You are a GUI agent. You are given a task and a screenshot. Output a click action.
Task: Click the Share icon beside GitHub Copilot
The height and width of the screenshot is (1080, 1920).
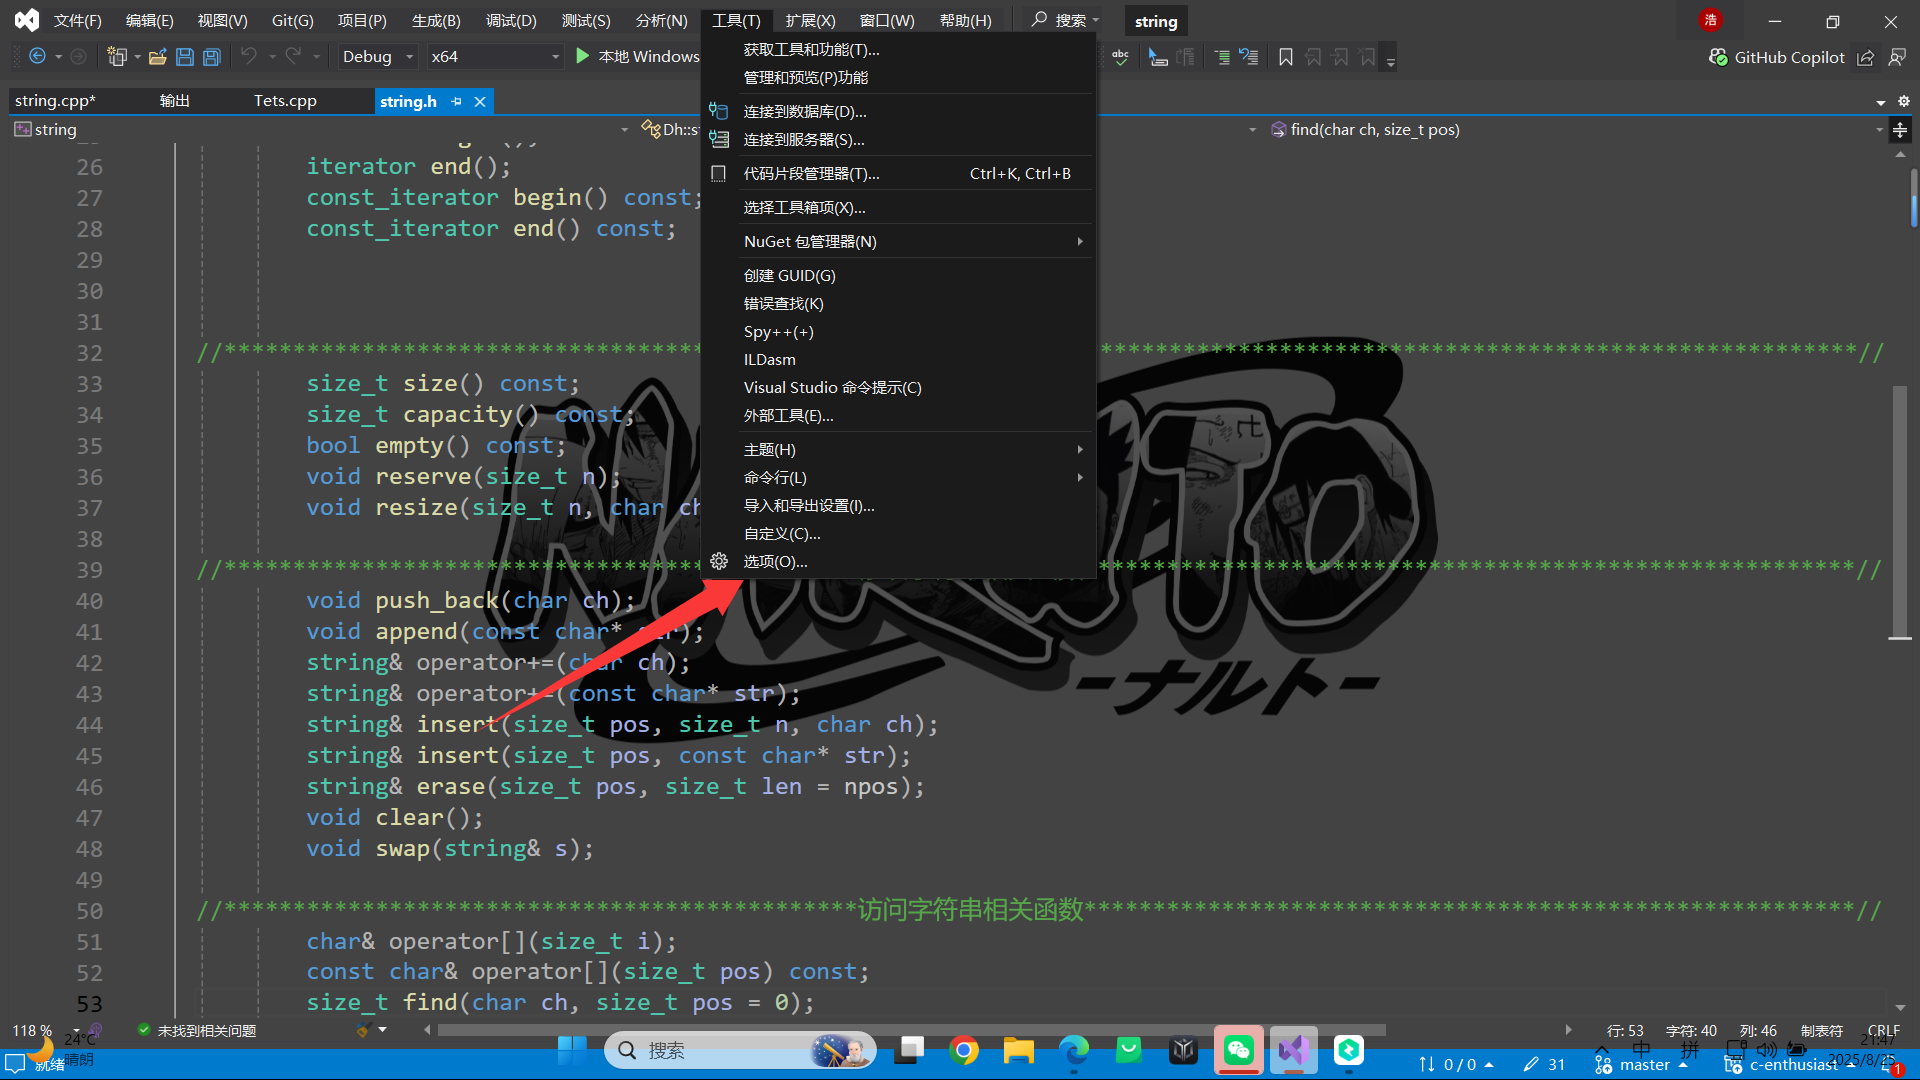click(1865, 57)
